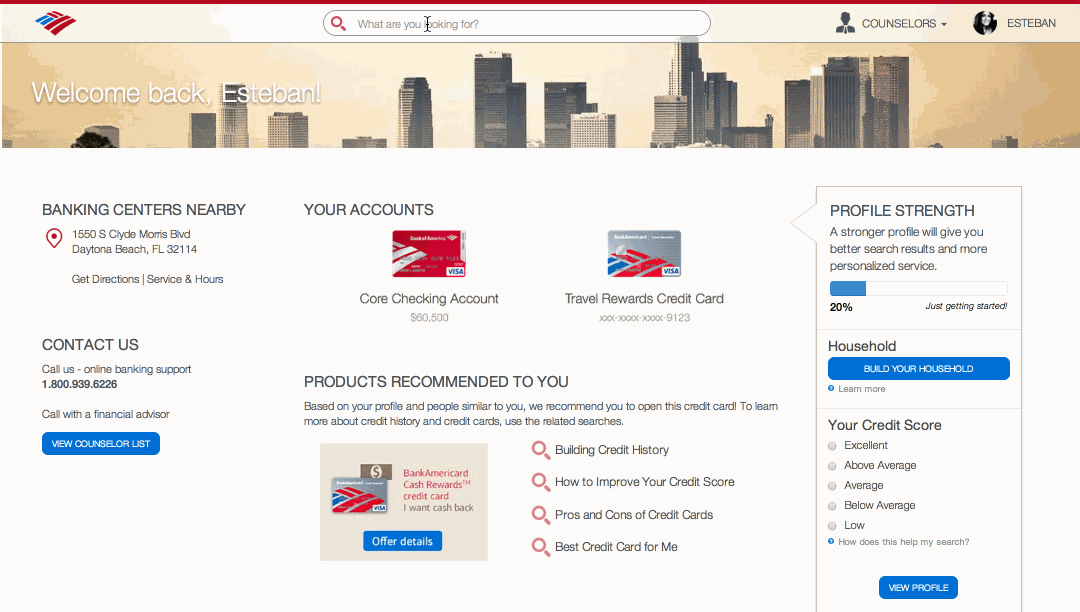Open Esteban's profile avatar

pyautogui.click(x=985, y=23)
